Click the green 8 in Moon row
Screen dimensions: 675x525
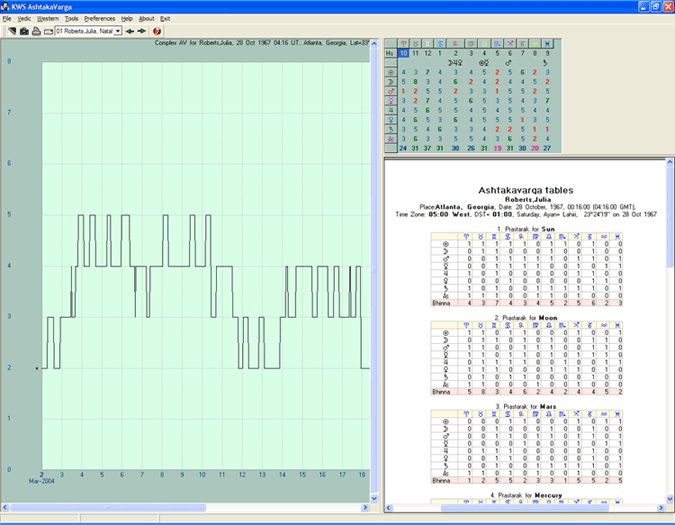pos(415,82)
